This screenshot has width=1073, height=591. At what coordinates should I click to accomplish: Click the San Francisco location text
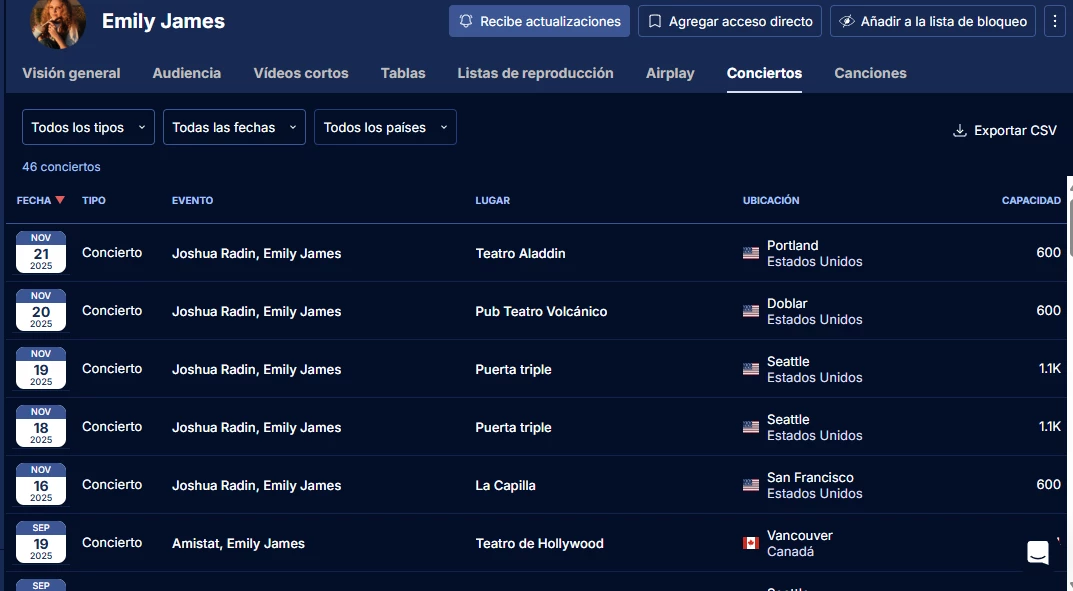(x=810, y=477)
